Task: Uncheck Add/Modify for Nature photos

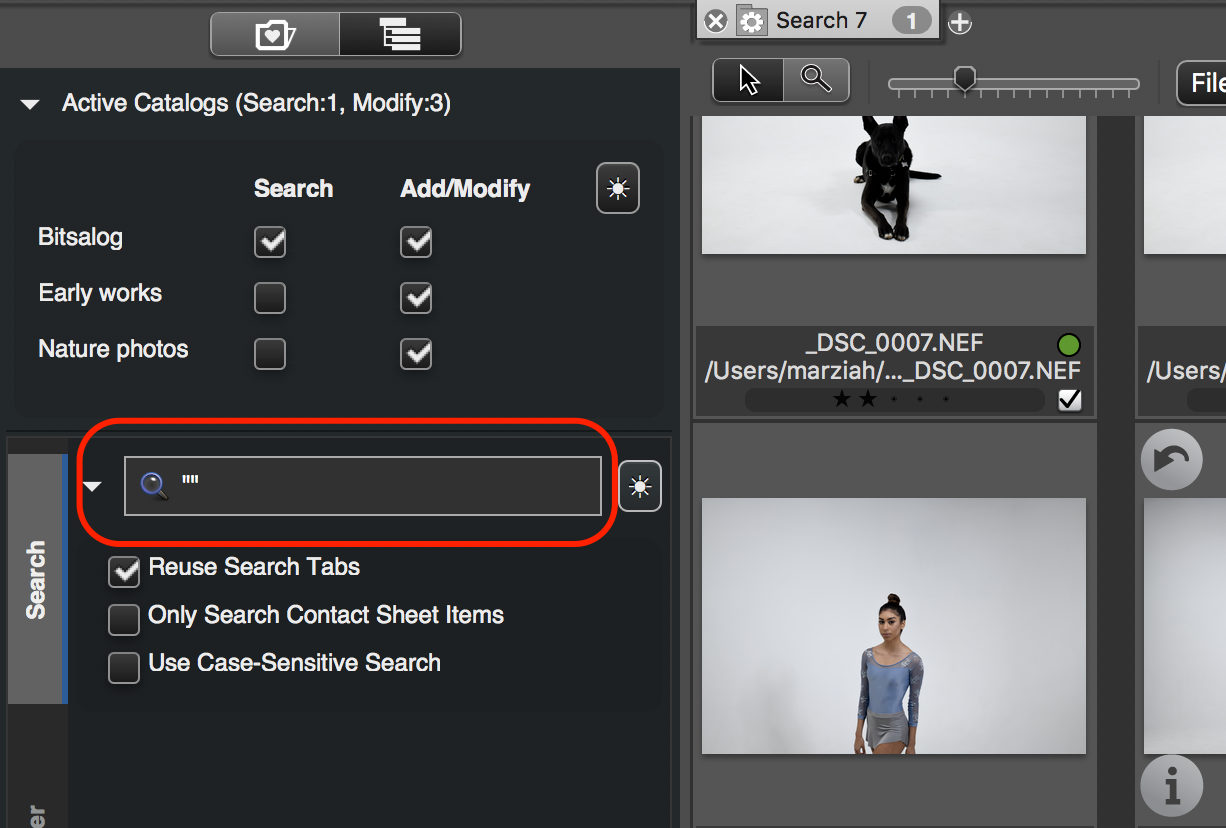Action: [416, 354]
